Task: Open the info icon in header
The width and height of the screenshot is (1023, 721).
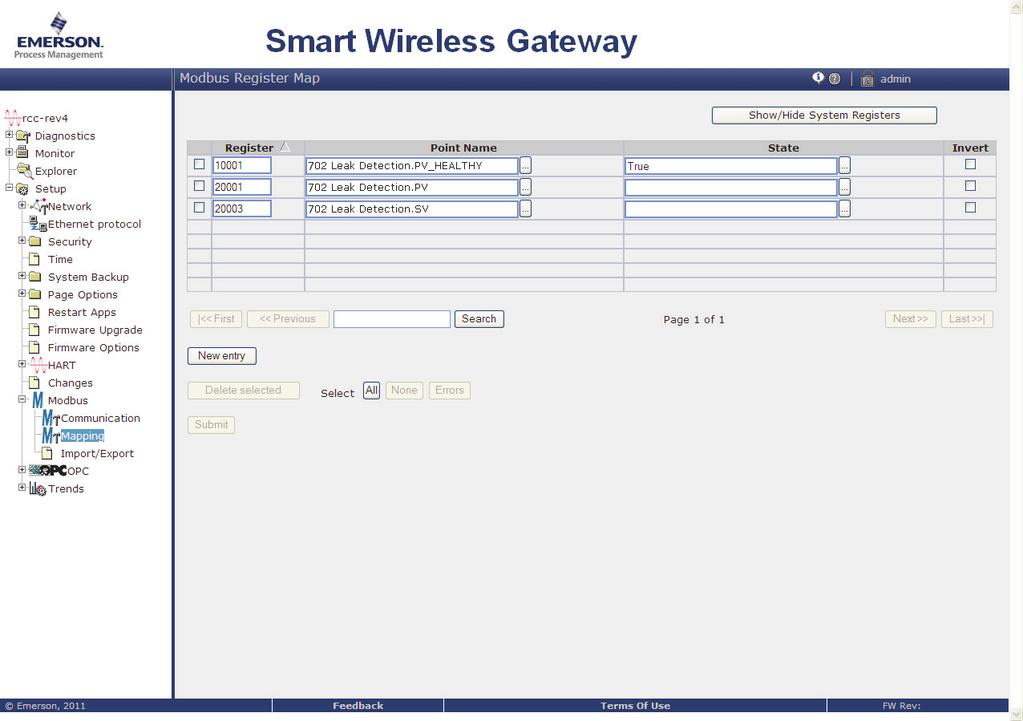Action: [817, 78]
